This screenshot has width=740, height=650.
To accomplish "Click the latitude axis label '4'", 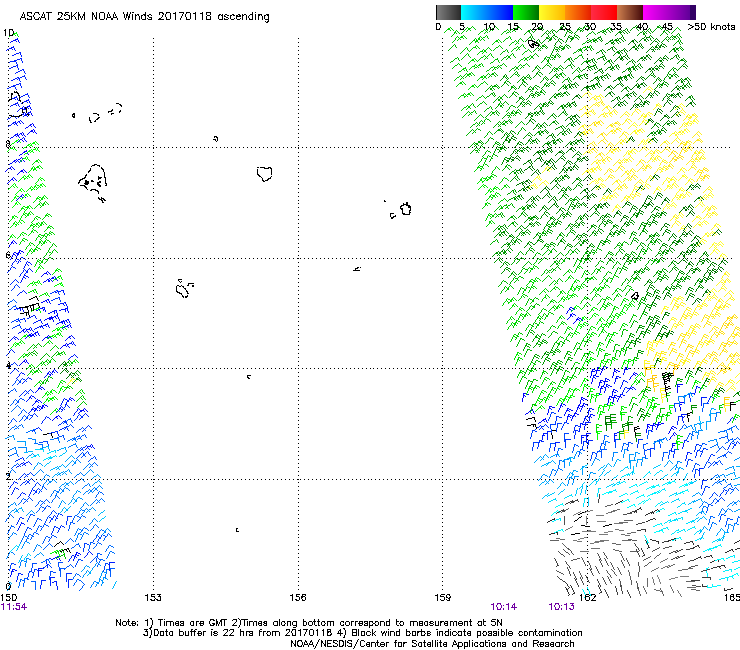I will click(x=8, y=365).
